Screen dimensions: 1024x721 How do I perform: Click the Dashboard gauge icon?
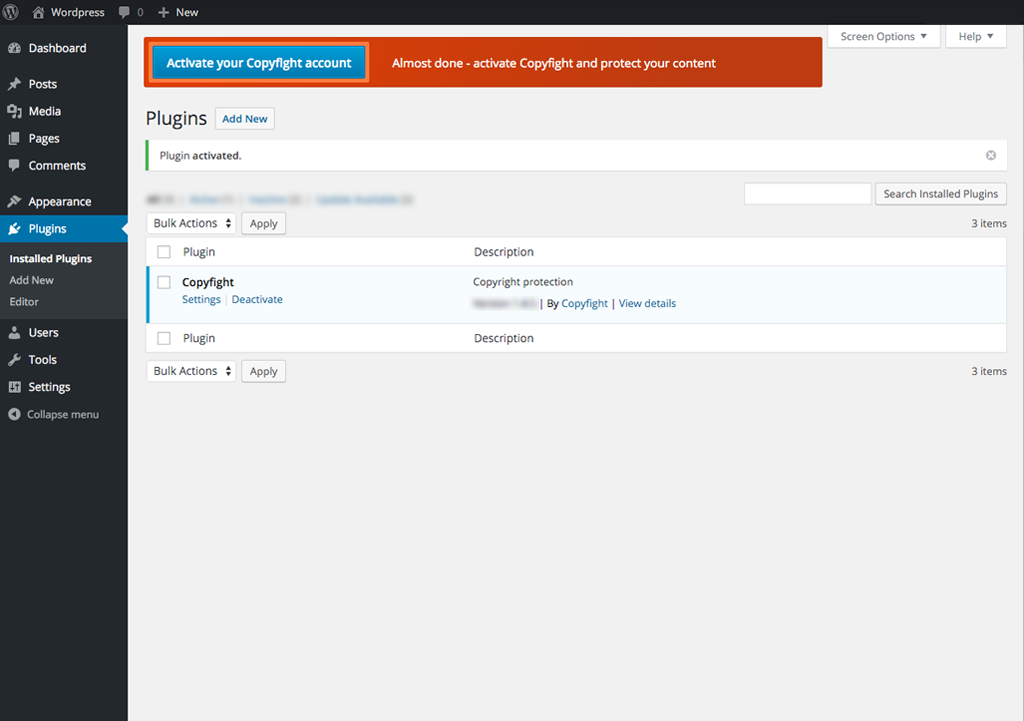pyautogui.click(x=14, y=48)
